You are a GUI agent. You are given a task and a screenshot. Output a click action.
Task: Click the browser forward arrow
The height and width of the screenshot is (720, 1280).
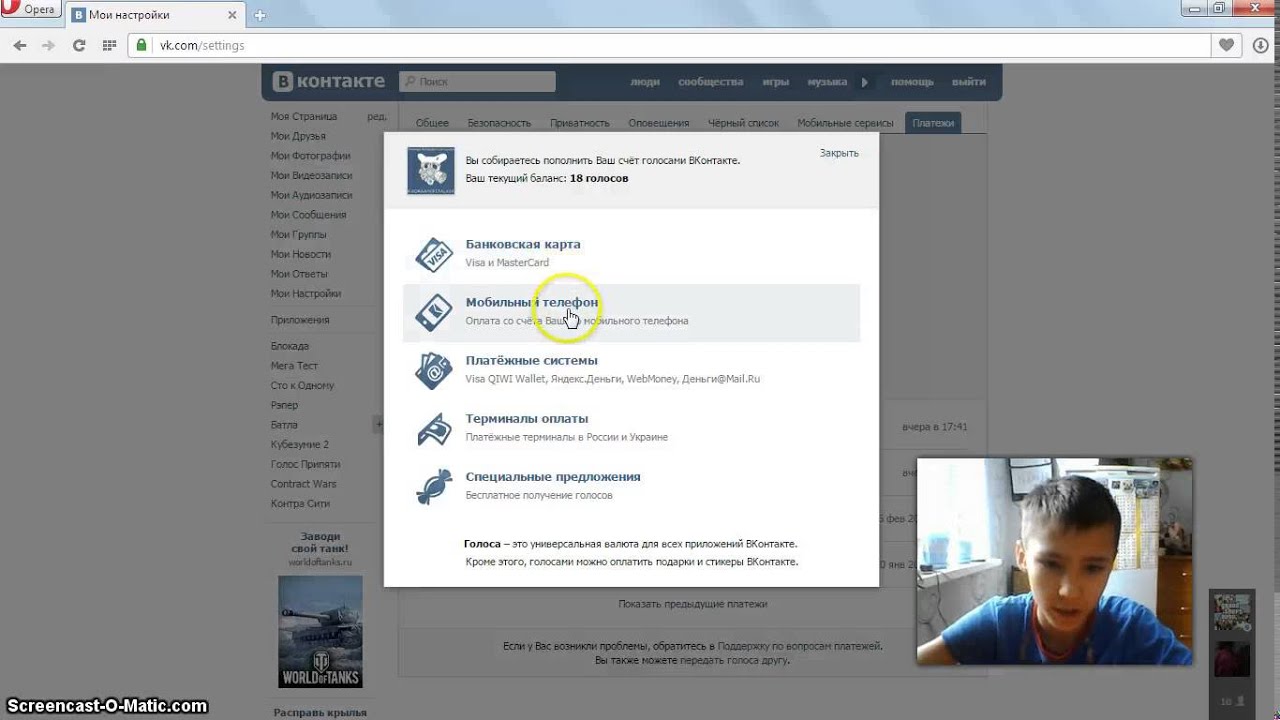48,45
